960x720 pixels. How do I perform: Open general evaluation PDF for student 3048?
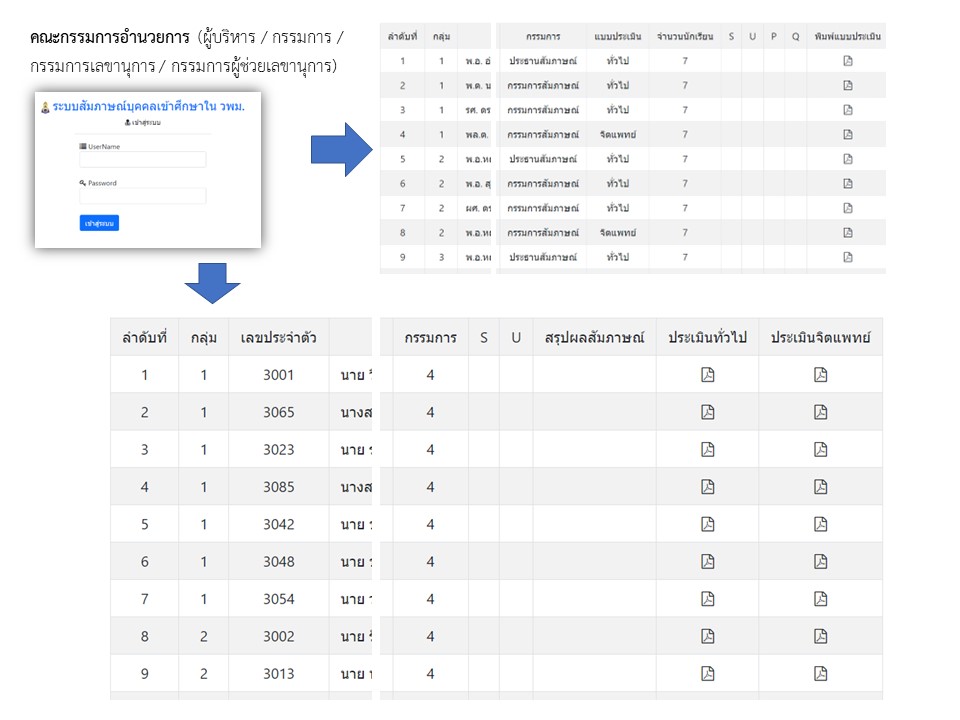point(707,561)
